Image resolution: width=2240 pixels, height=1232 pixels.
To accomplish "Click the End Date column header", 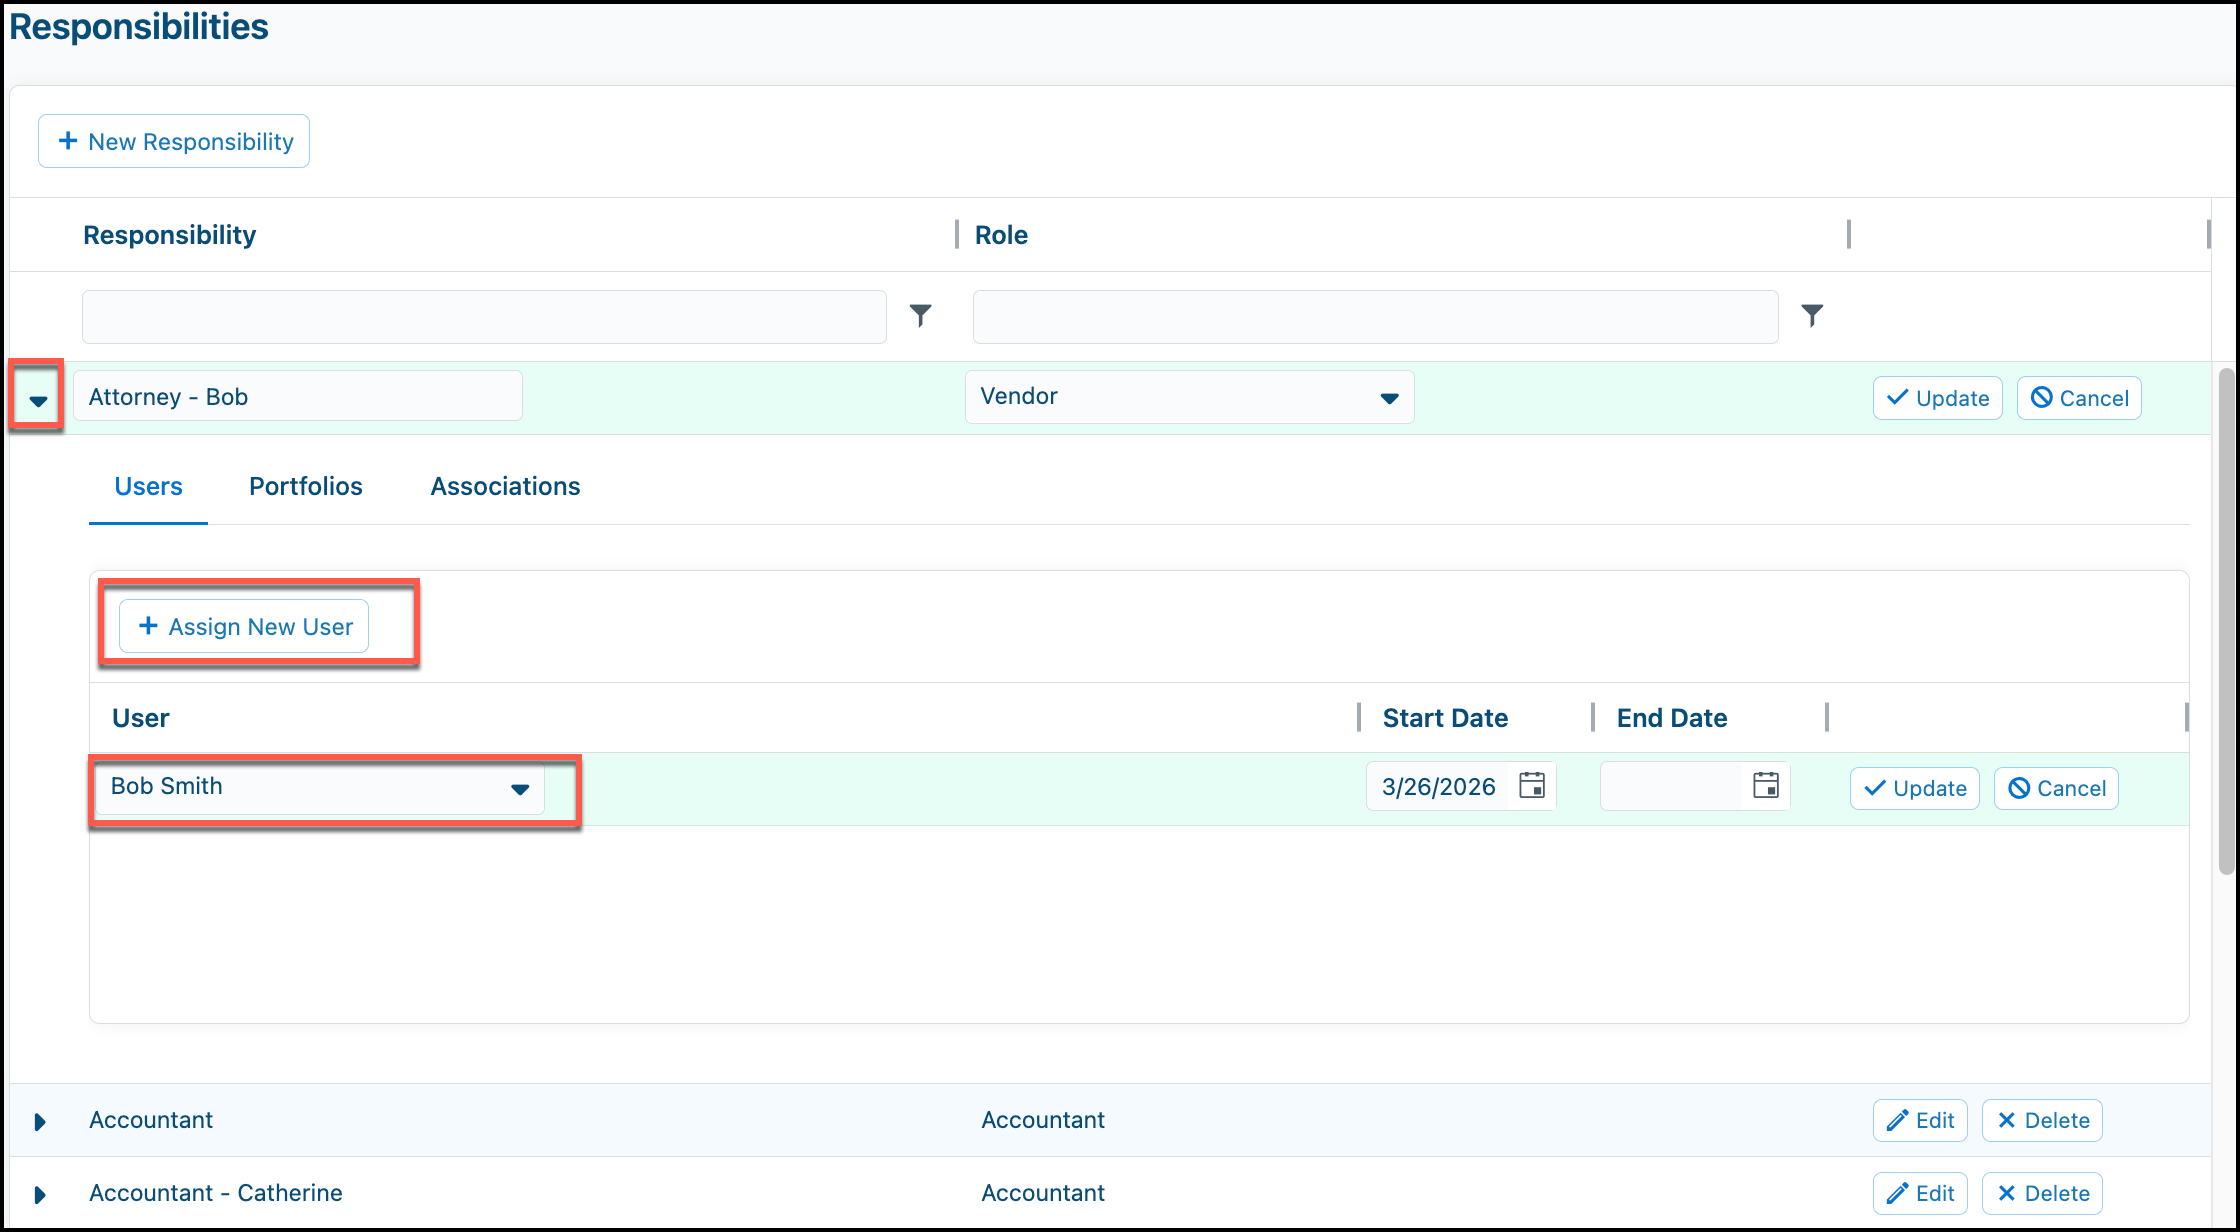I will 1672,718.
